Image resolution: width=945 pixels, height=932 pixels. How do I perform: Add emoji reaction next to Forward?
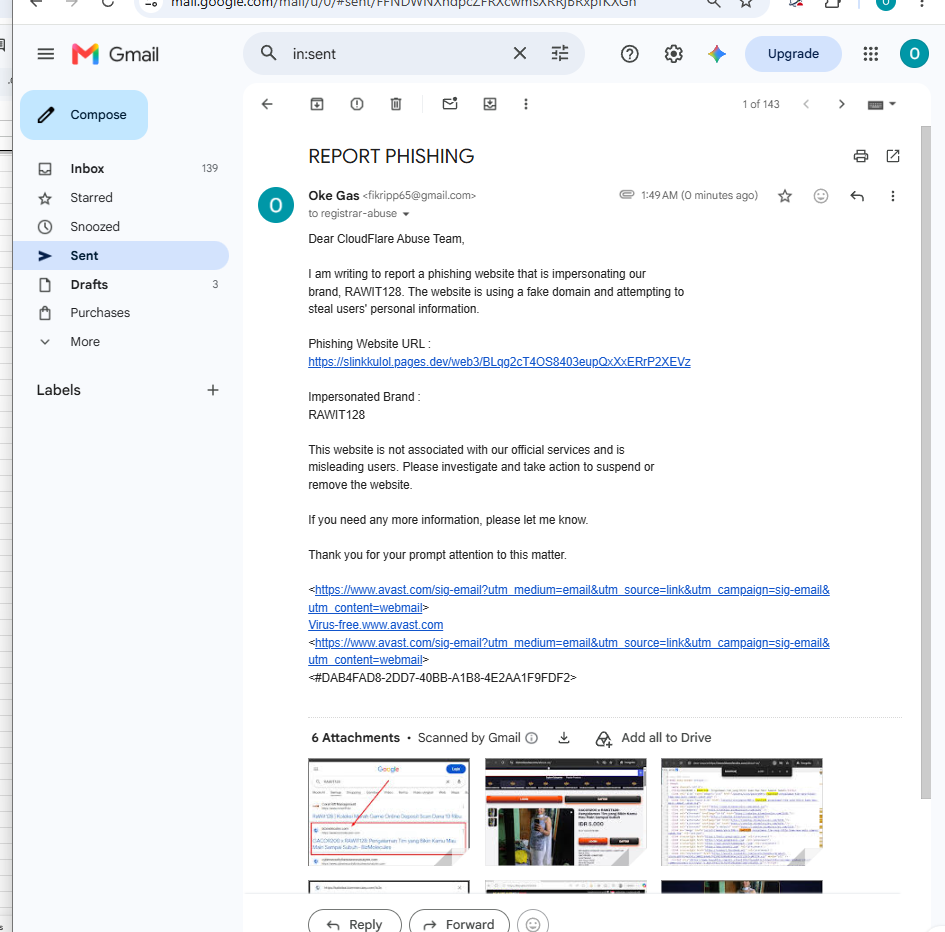(533, 922)
